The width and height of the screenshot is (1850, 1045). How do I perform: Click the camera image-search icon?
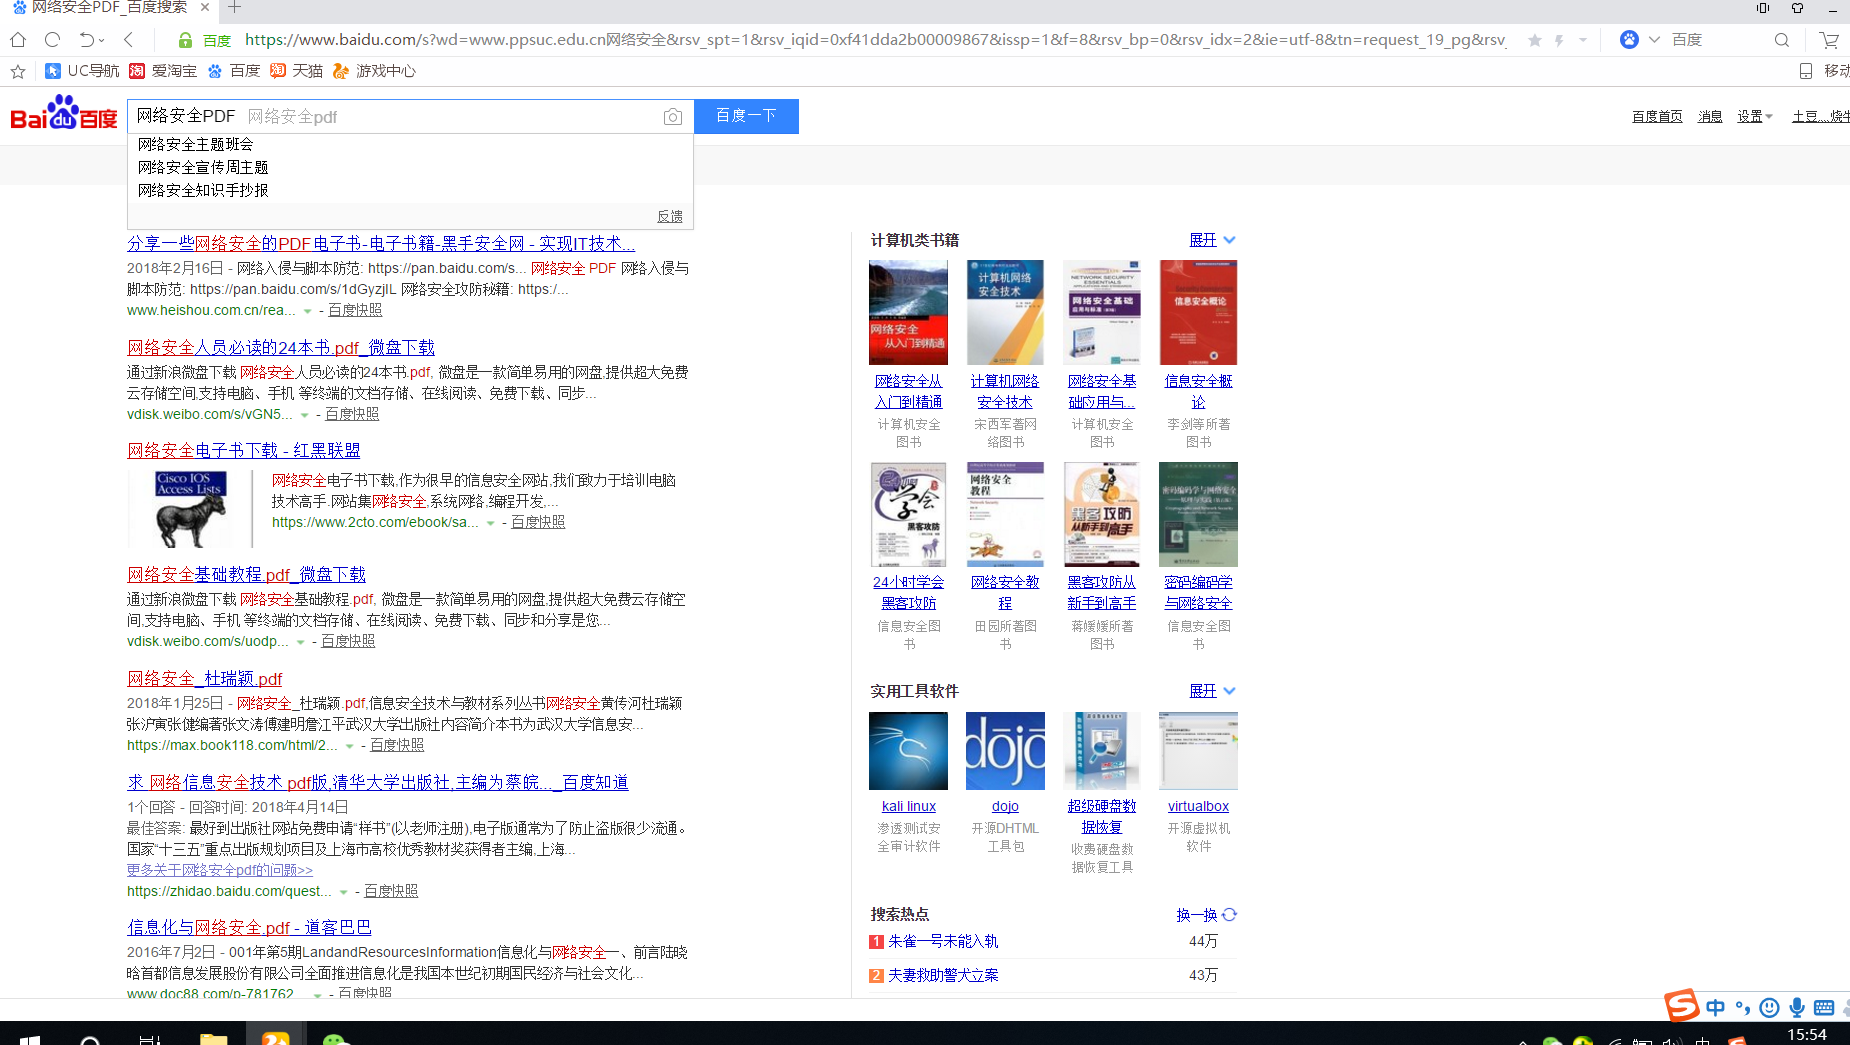coord(673,117)
